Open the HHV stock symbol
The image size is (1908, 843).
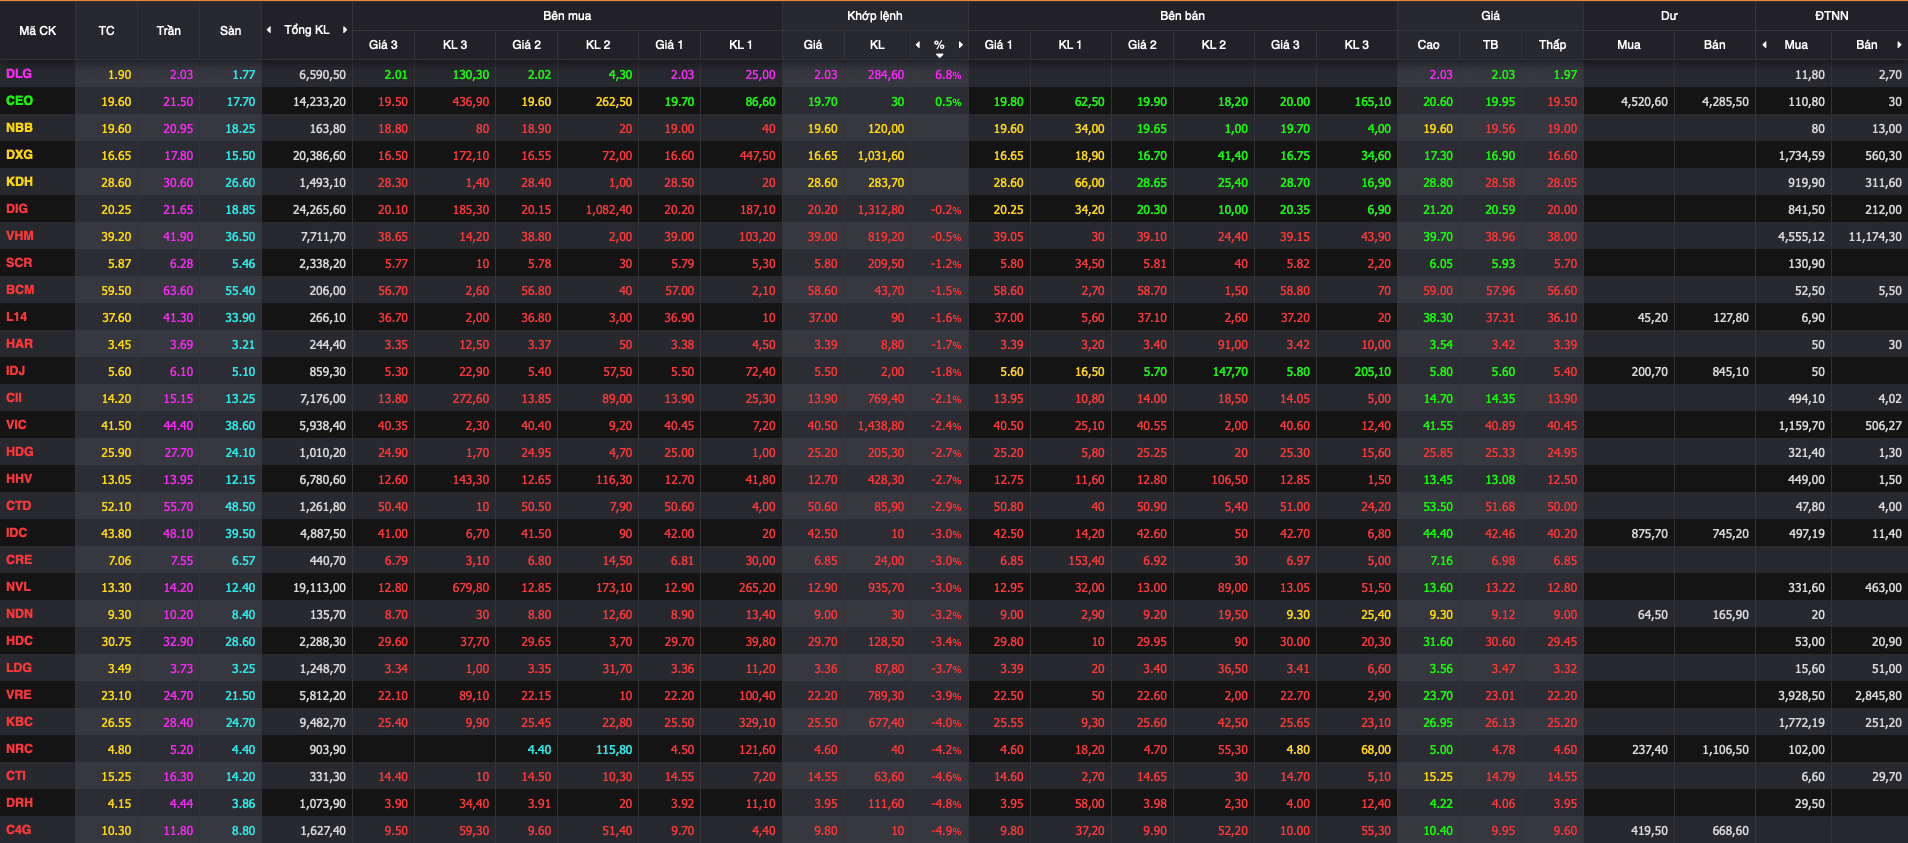pos(19,479)
